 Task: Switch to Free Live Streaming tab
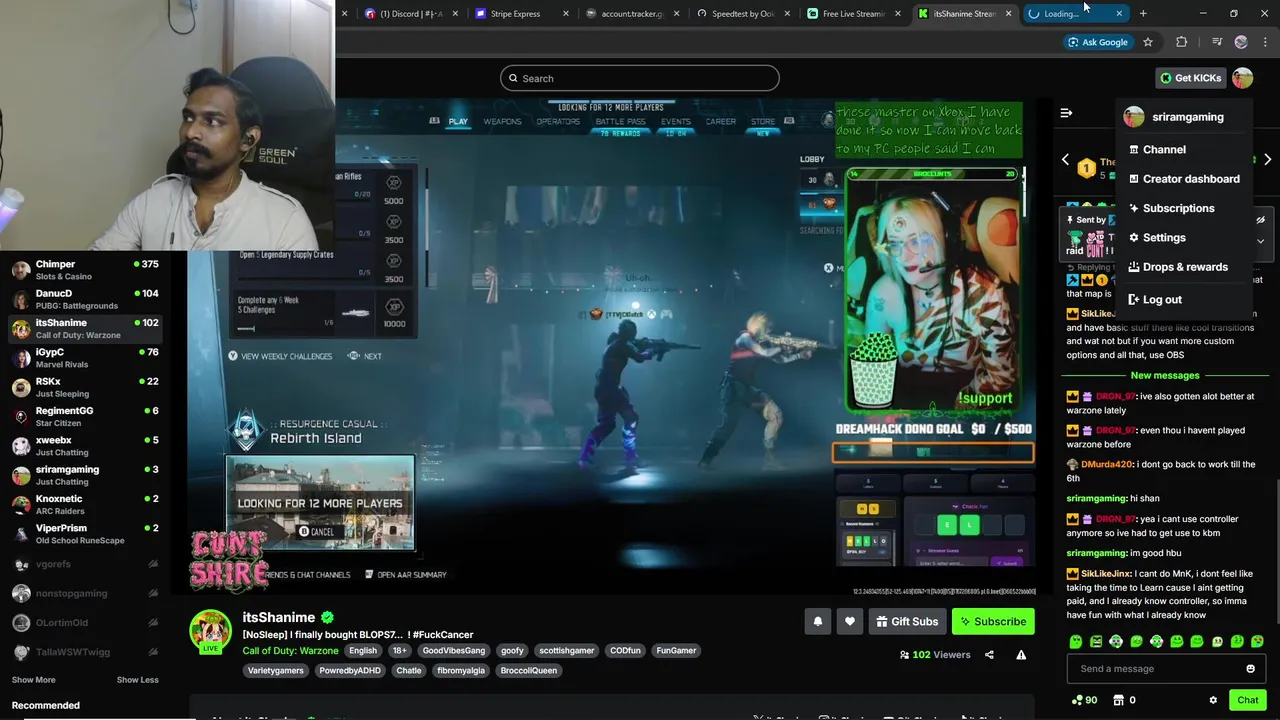pyautogui.click(x=853, y=13)
